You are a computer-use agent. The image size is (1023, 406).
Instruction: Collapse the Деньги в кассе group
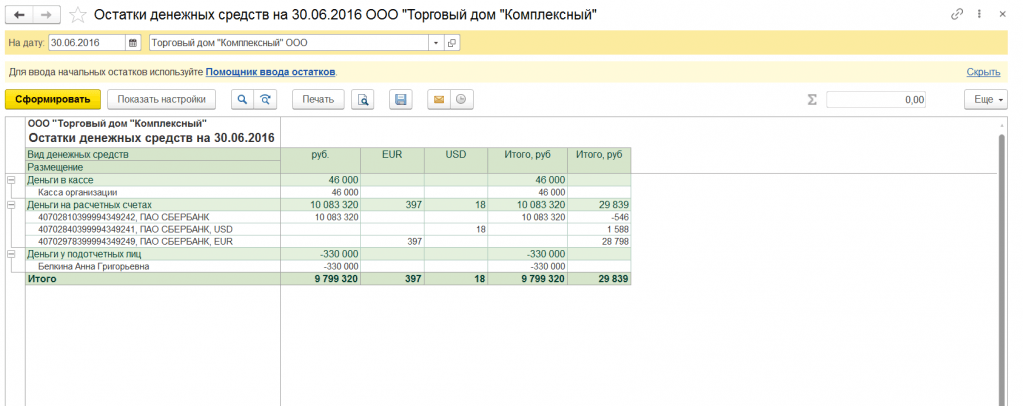click(11, 180)
